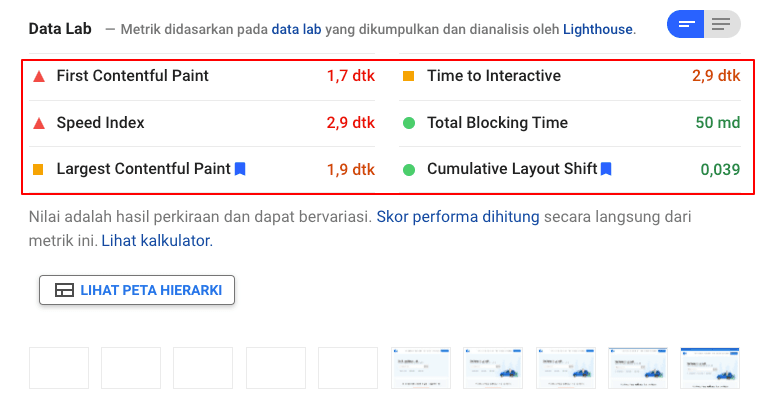Open the "Lihat kalkulator" link

155,240
